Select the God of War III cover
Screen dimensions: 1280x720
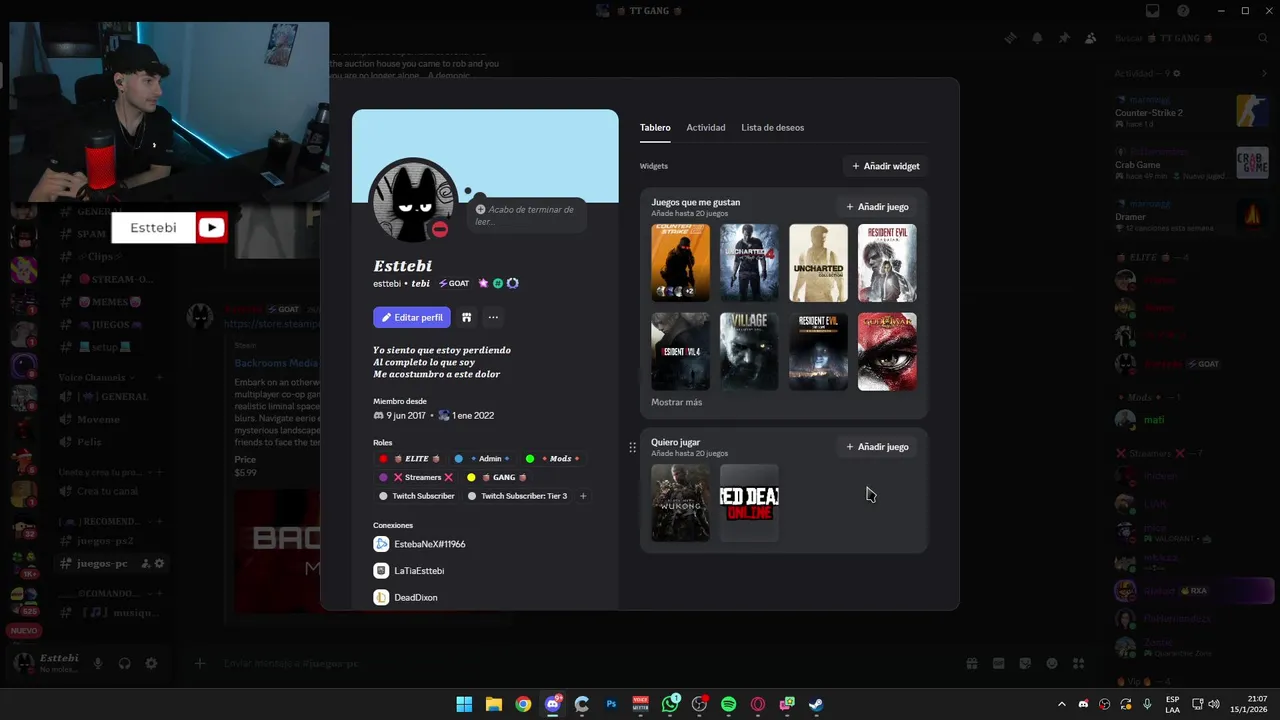click(x=887, y=351)
